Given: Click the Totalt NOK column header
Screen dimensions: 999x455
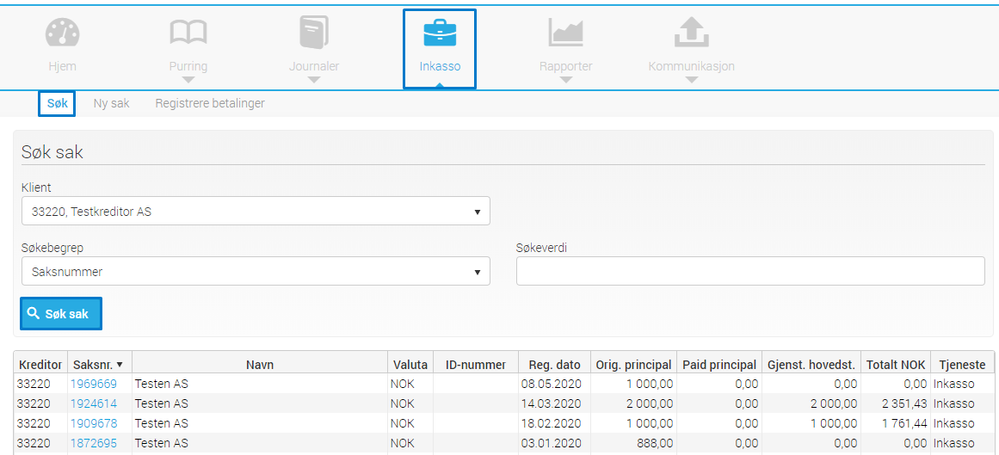Looking at the screenshot, I should 895,365.
